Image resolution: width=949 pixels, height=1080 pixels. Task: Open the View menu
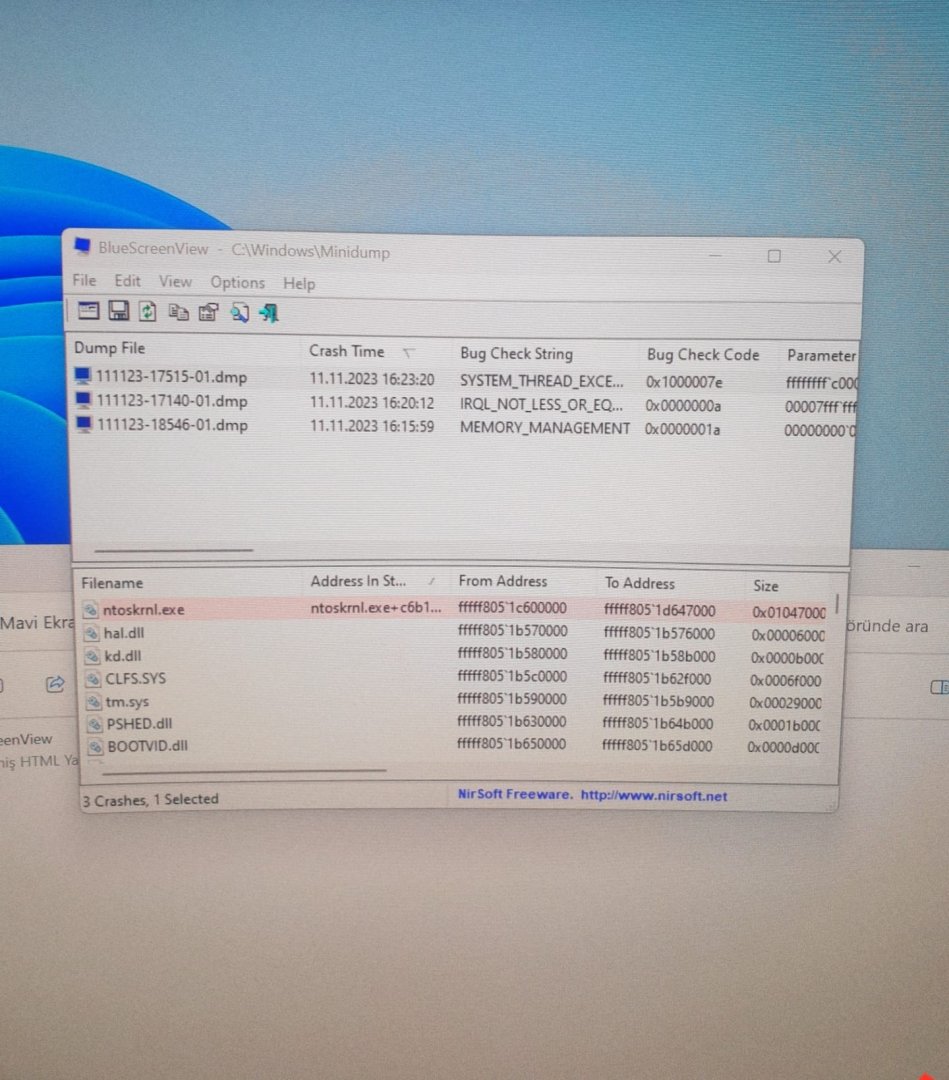pos(176,282)
